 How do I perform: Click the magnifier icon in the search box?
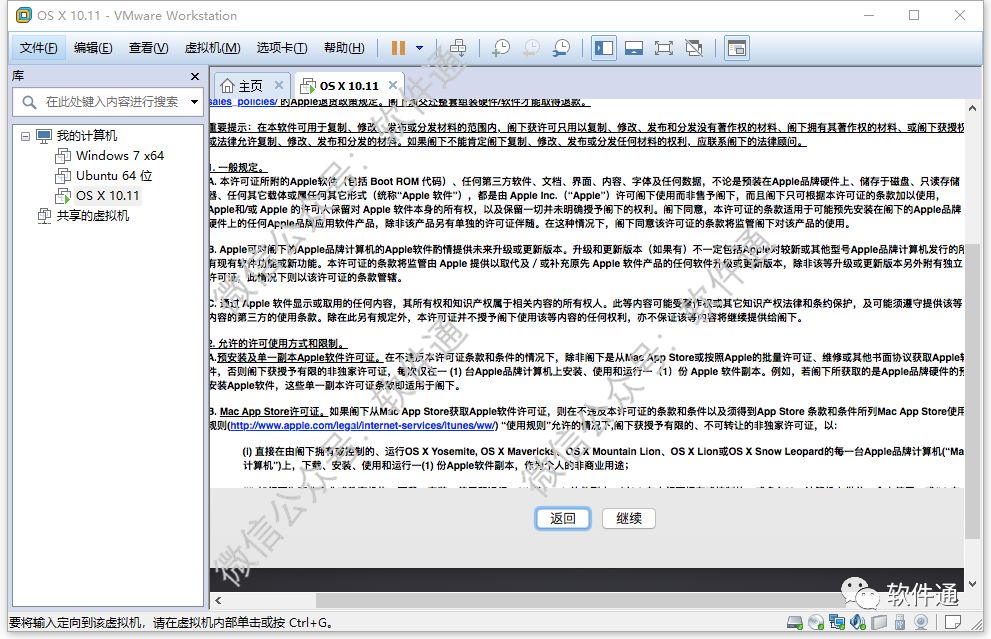[29, 102]
